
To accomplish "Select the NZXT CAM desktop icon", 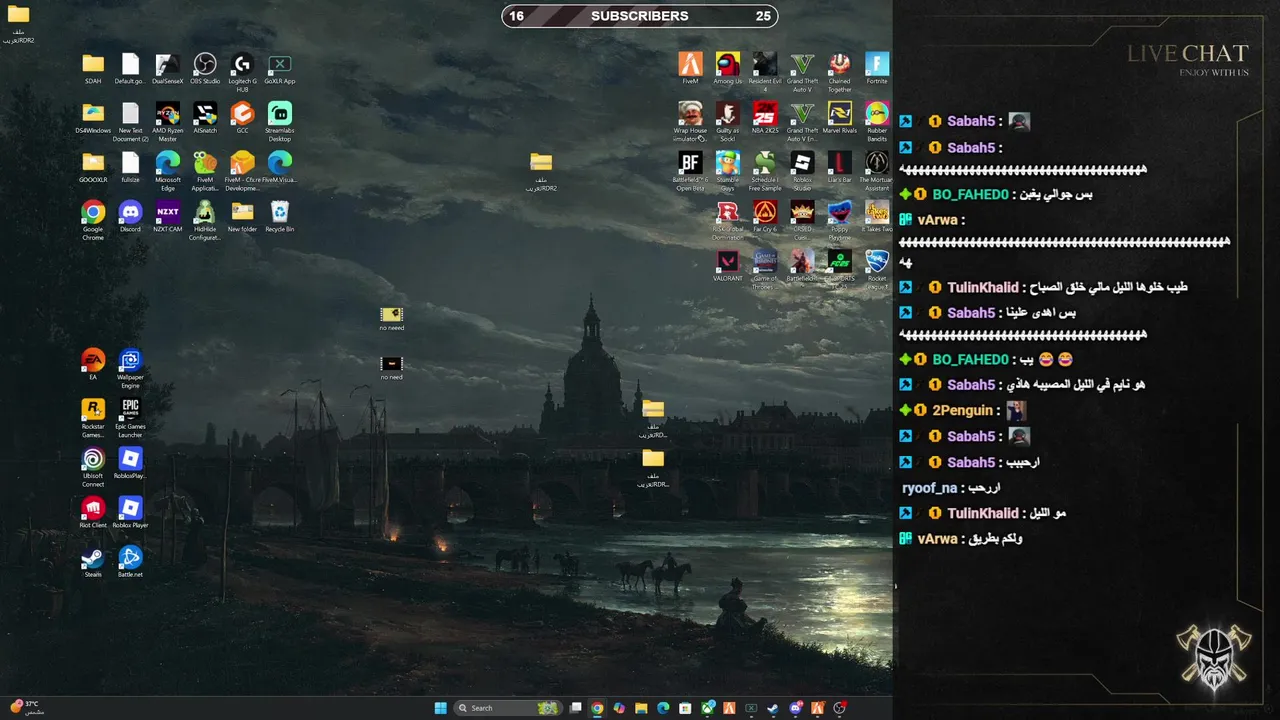I will tap(168, 216).
